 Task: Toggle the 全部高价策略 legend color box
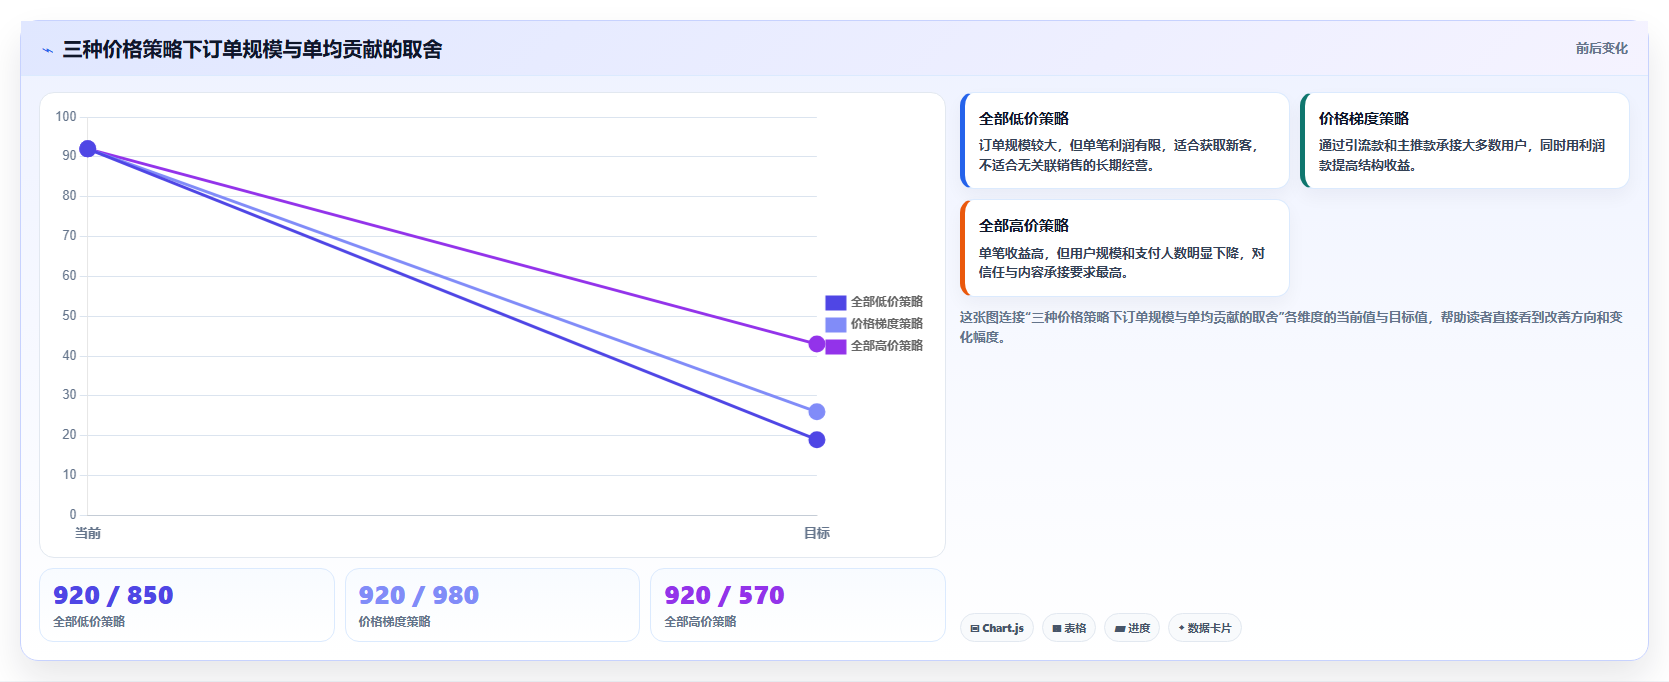coord(836,346)
